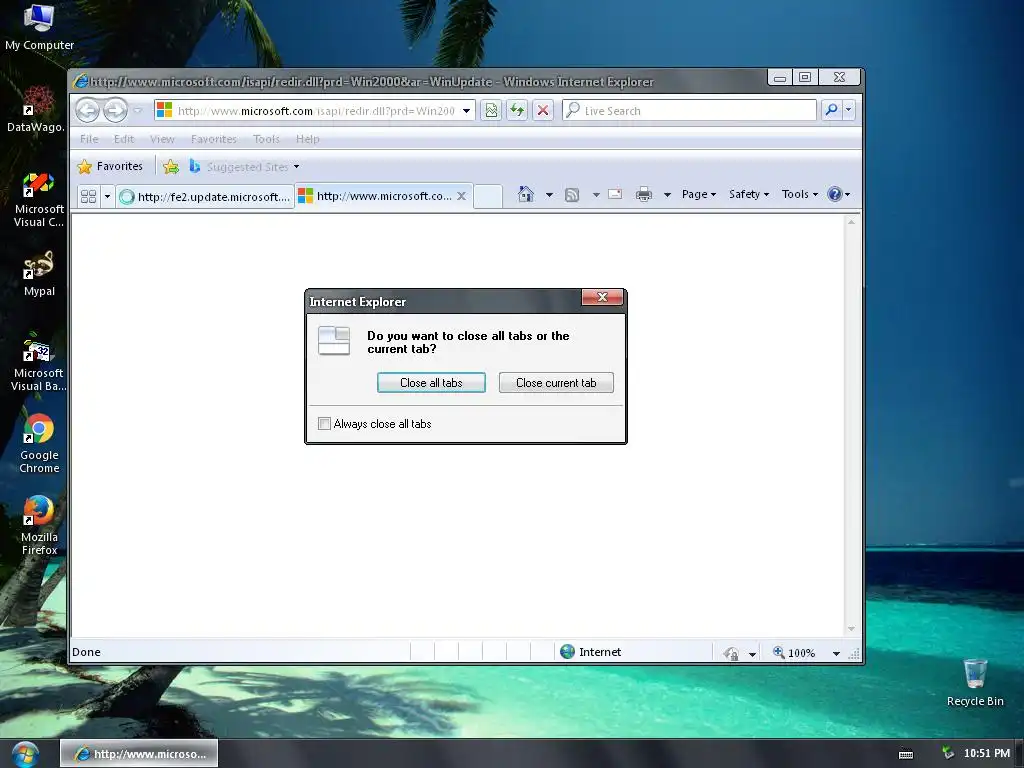This screenshot has width=1024, height=768.
Task: Open a new blank tab
Action: [x=488, y=196]
